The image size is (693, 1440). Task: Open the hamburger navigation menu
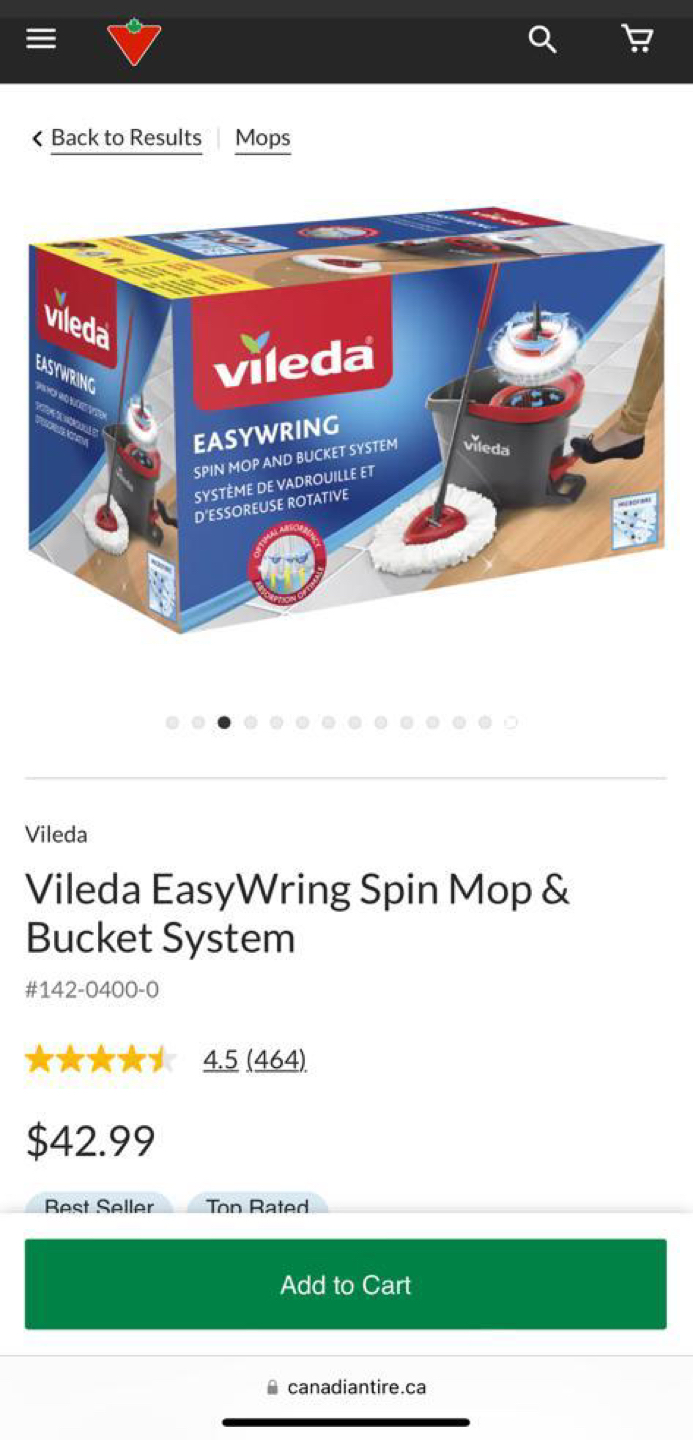point(41,39)
